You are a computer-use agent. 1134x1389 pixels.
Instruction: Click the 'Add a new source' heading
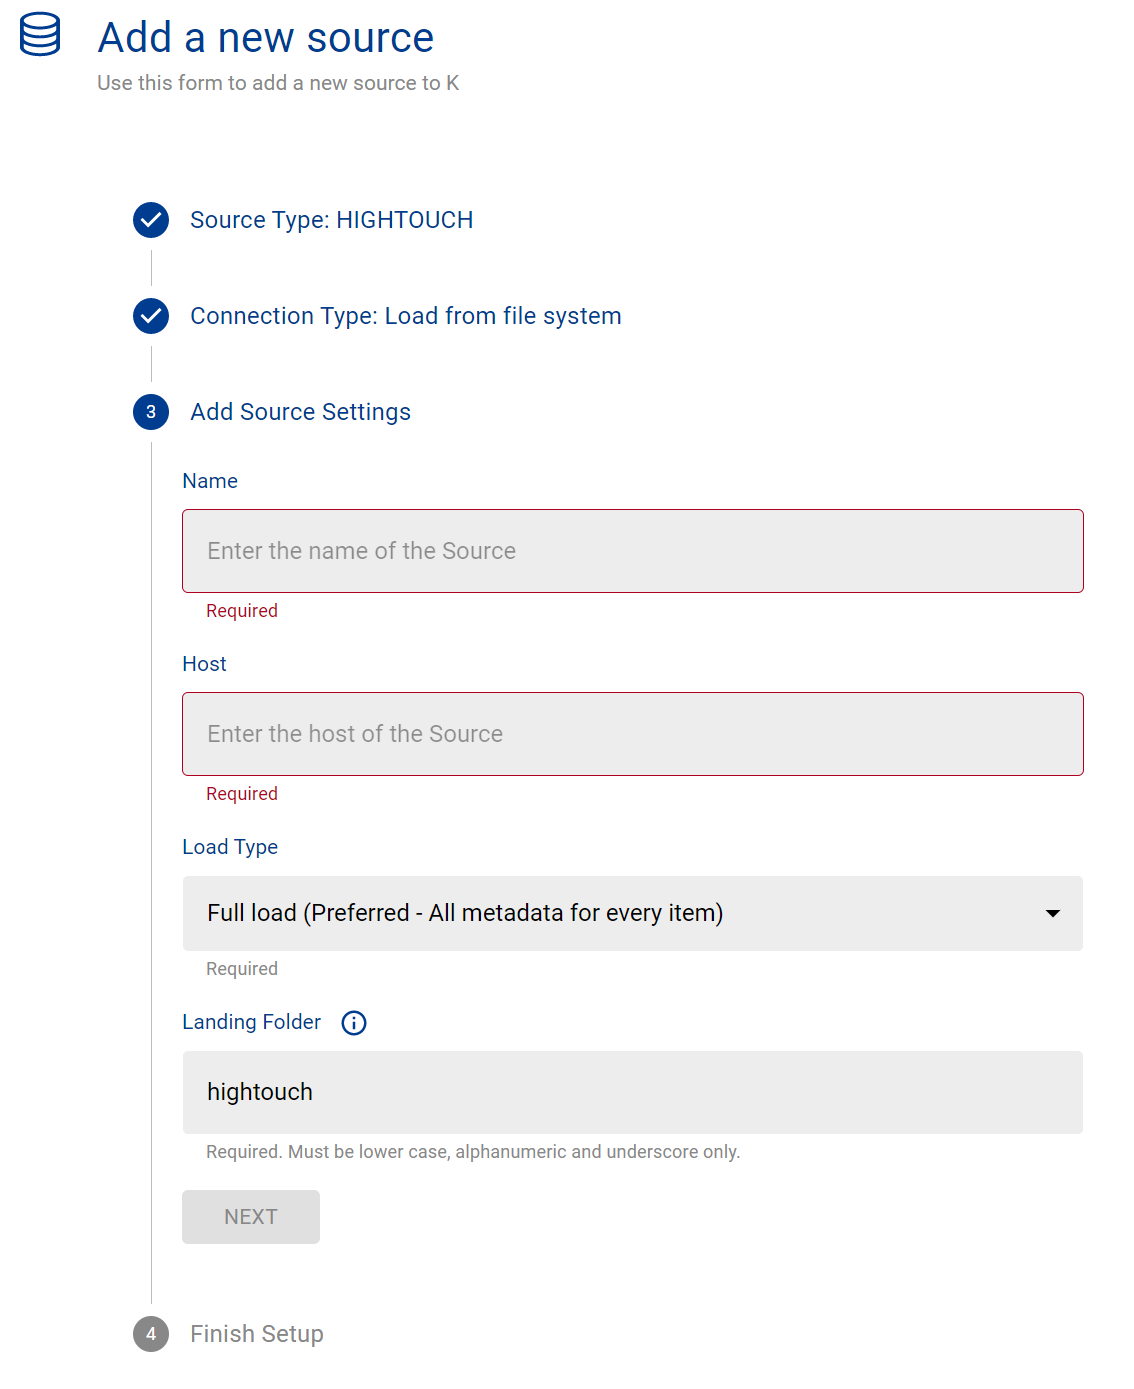tap(266, 38)
